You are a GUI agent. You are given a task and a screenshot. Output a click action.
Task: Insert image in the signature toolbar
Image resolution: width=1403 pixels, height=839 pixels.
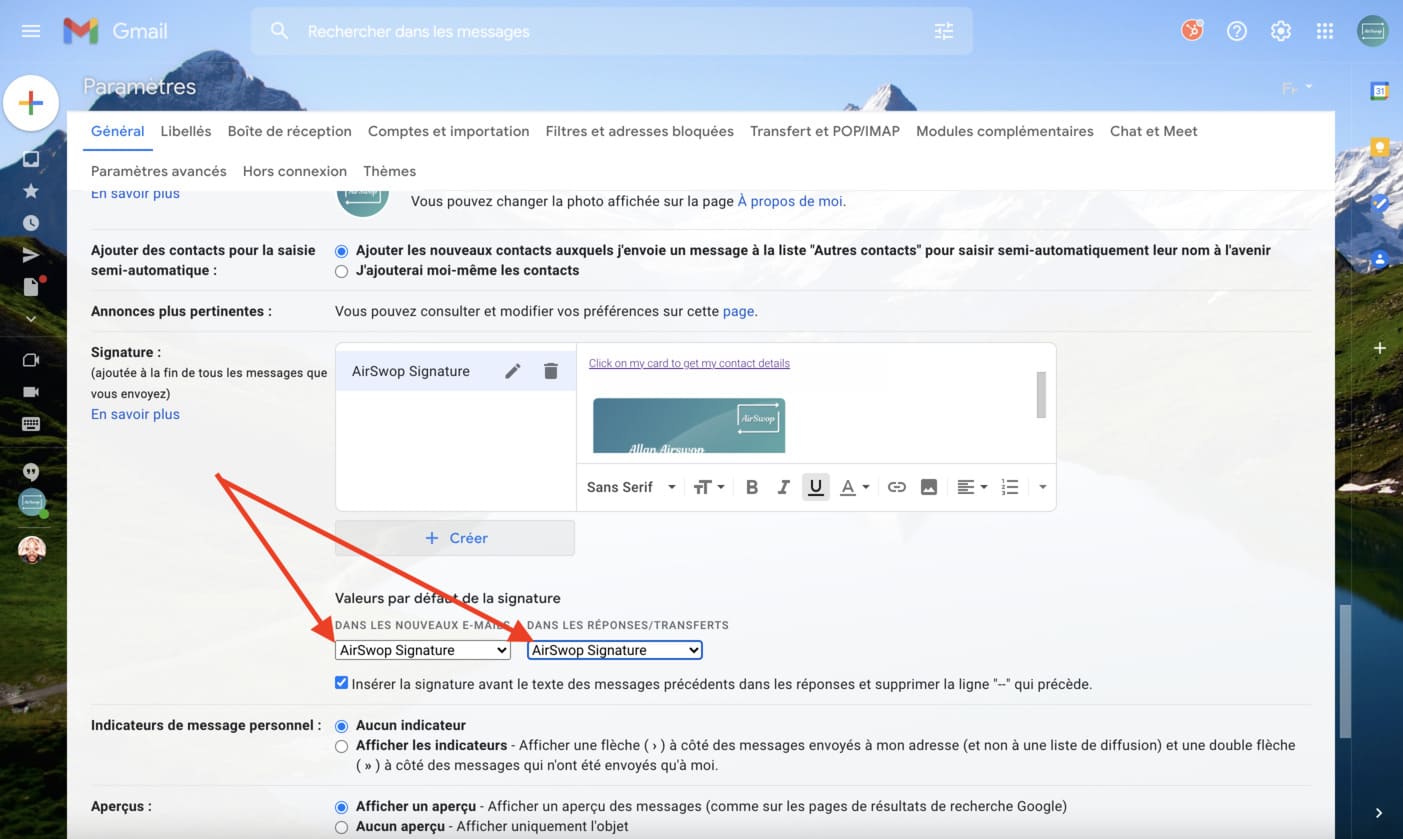click(x=929, y=487)
